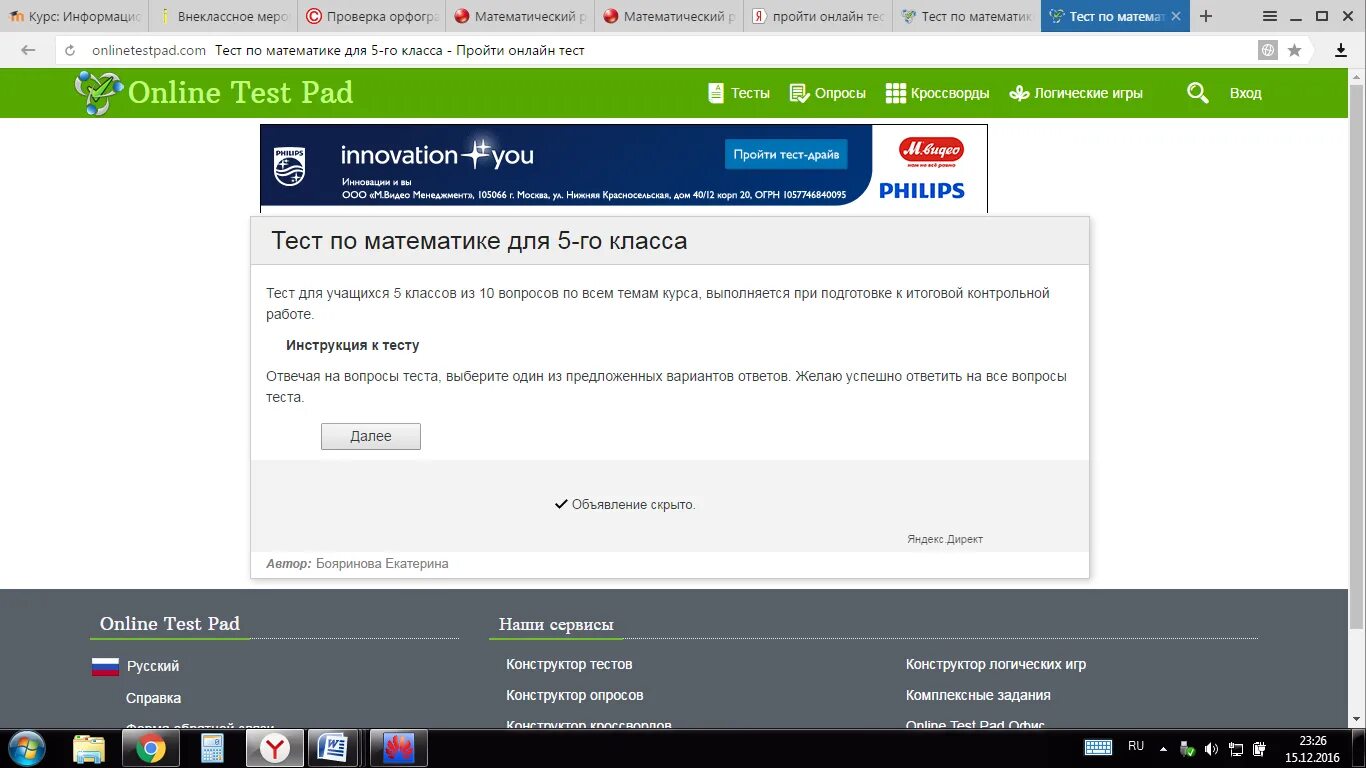1366x768 pixels.
Task: Open Конструктор опросов link
Action: (575, 695)
